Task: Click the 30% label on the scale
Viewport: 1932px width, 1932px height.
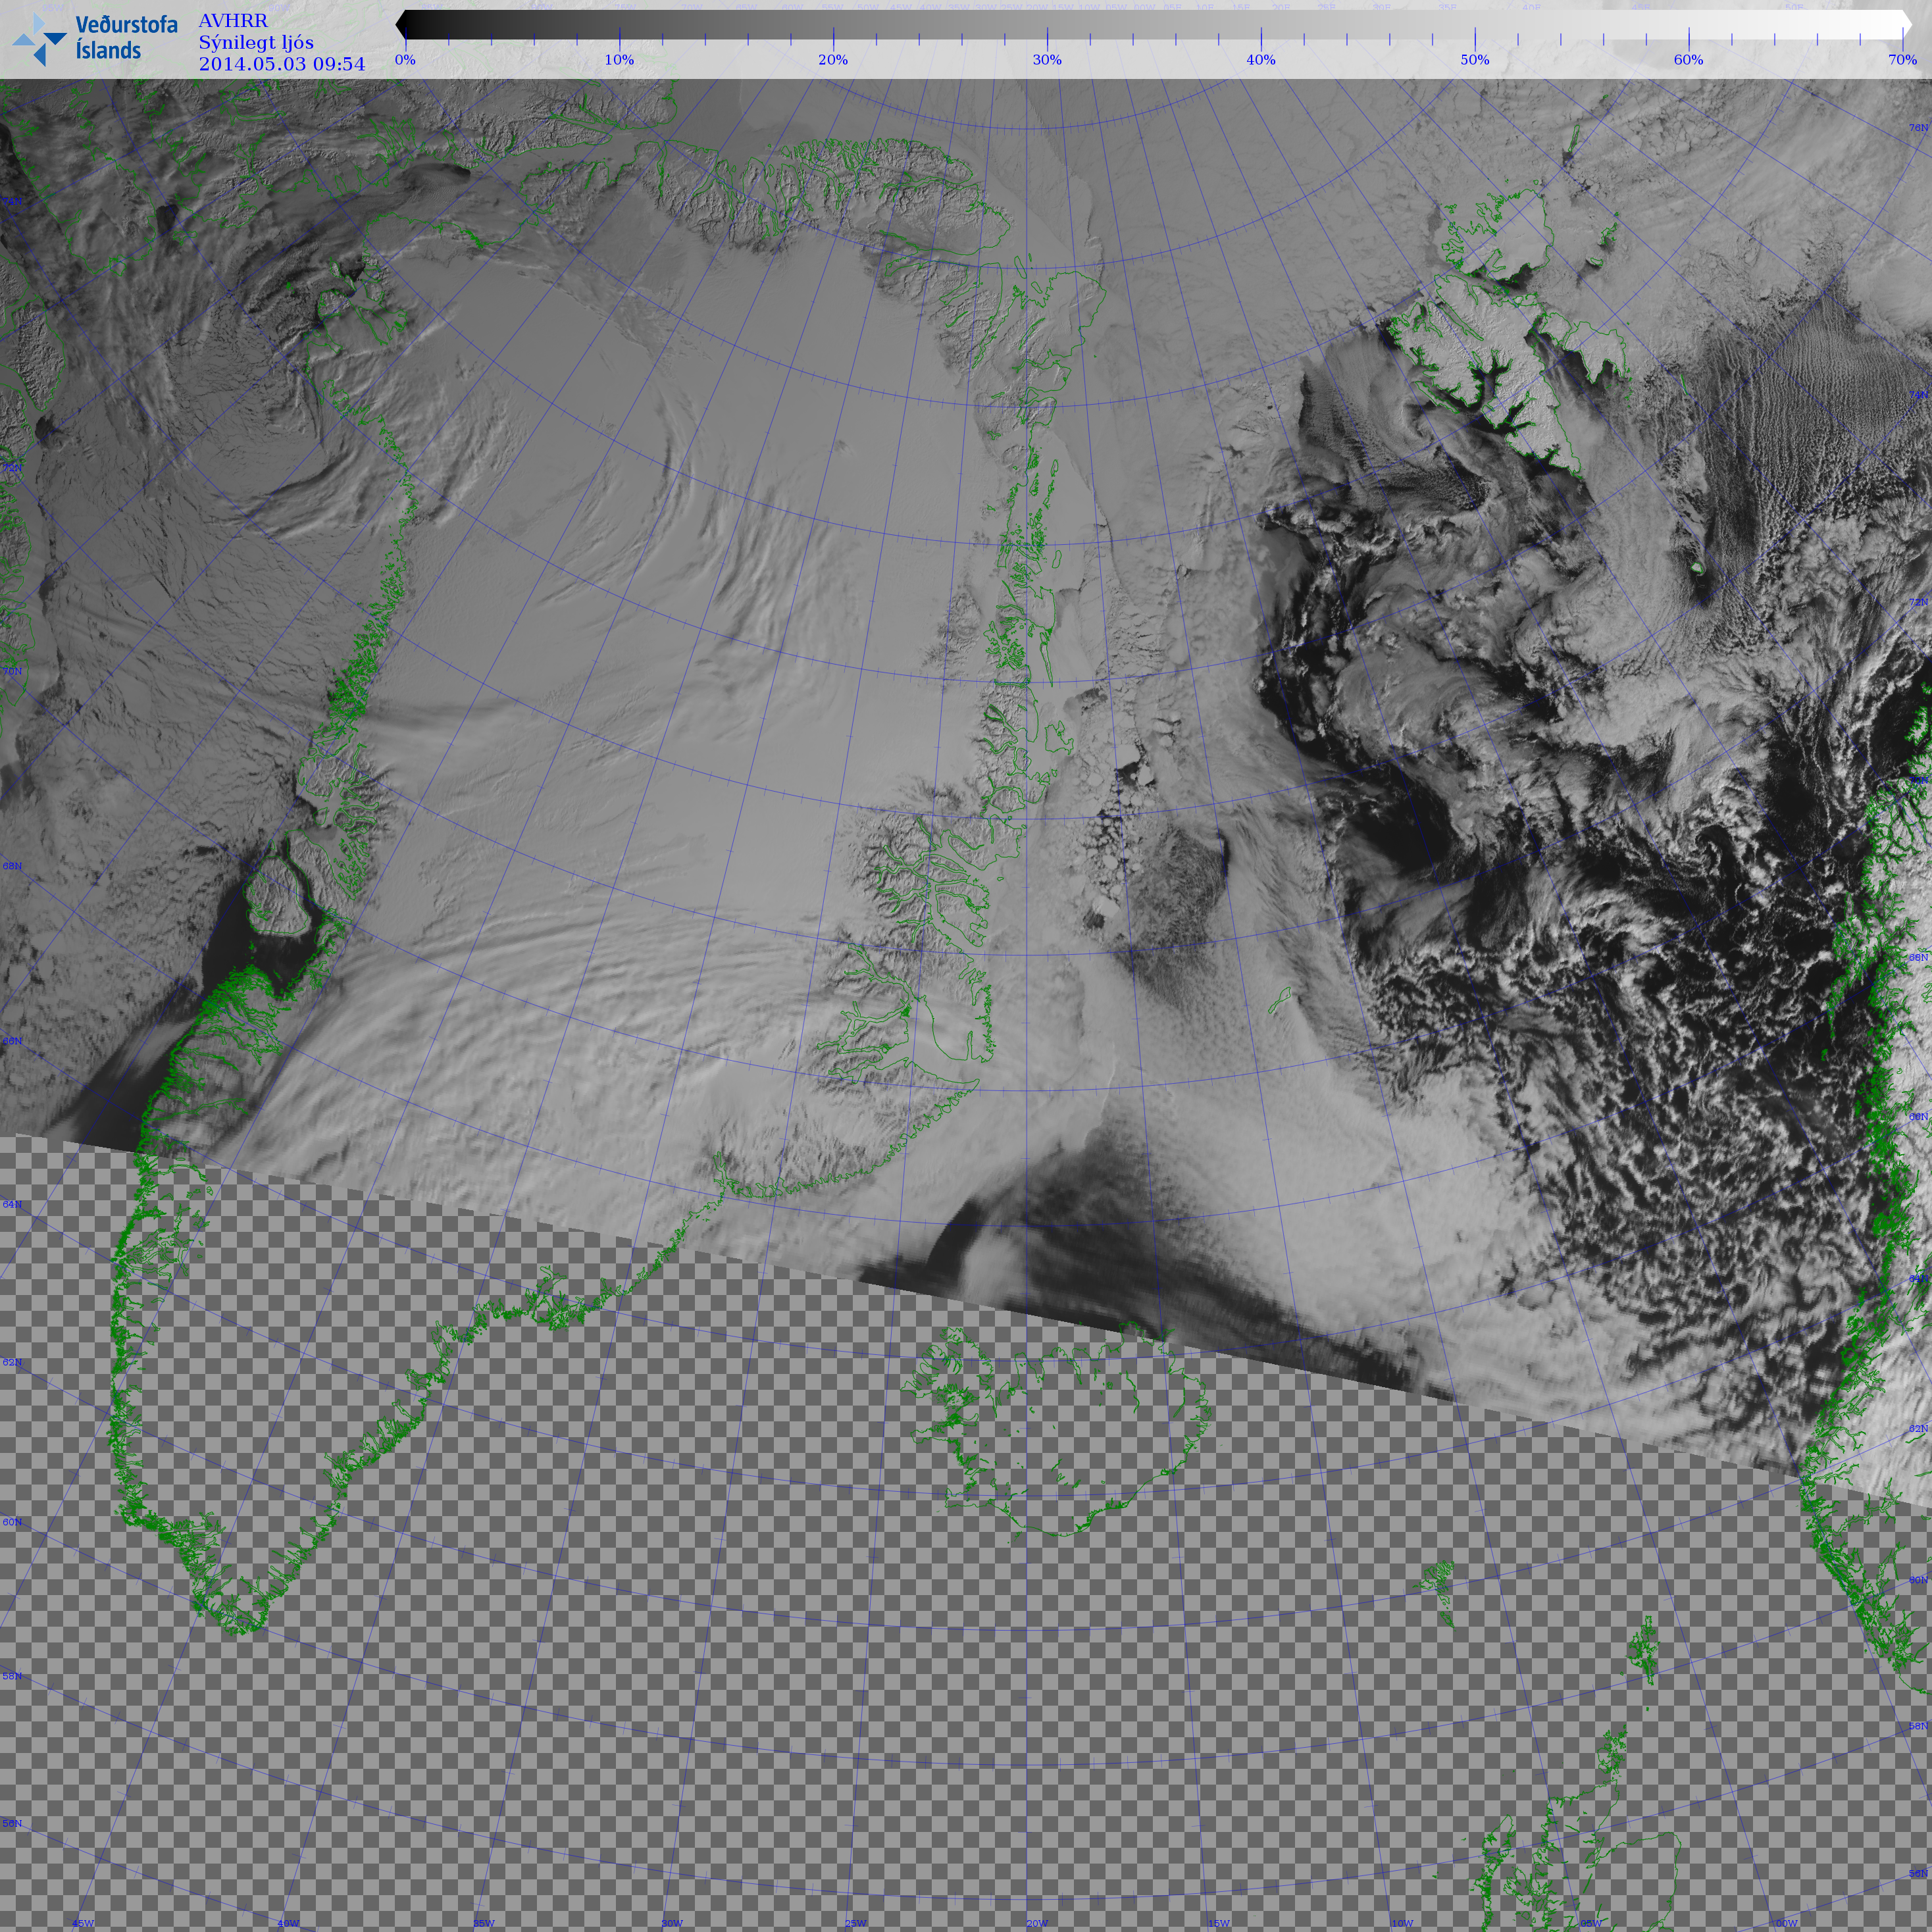Action: pos(1047,60)
